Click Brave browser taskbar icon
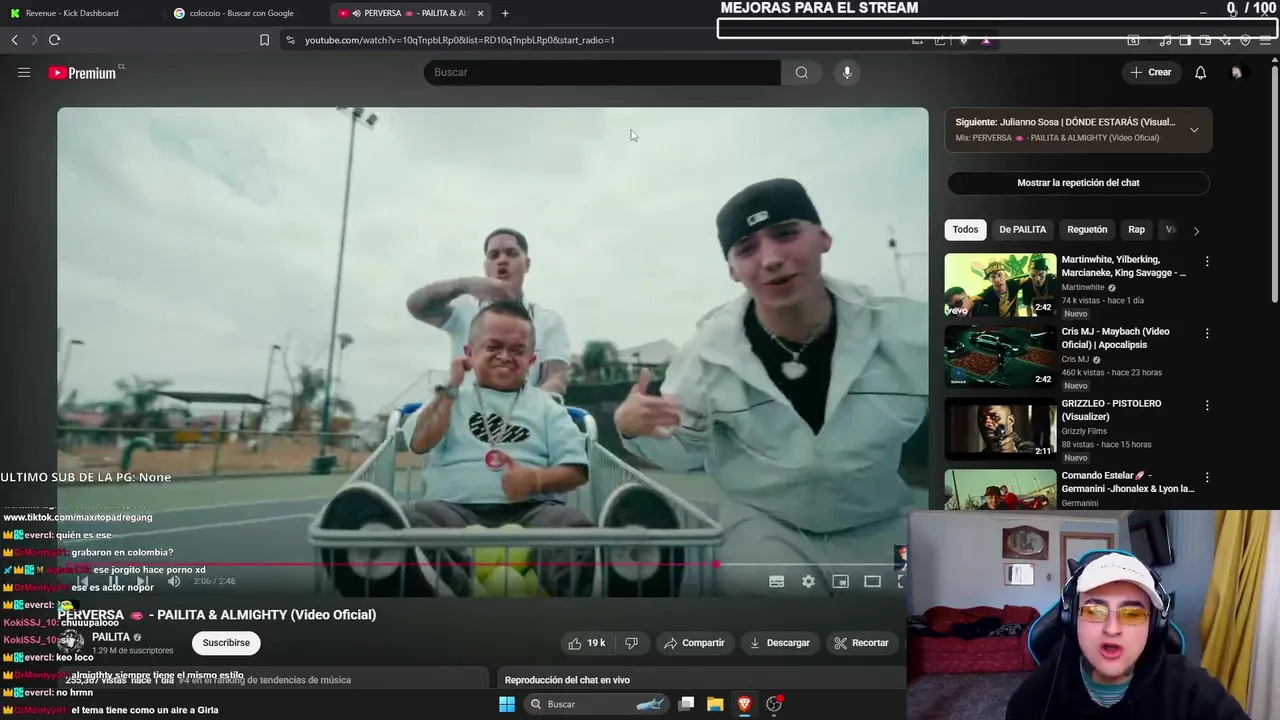This screenshot has width=1280, height=720. coord(744,704)
